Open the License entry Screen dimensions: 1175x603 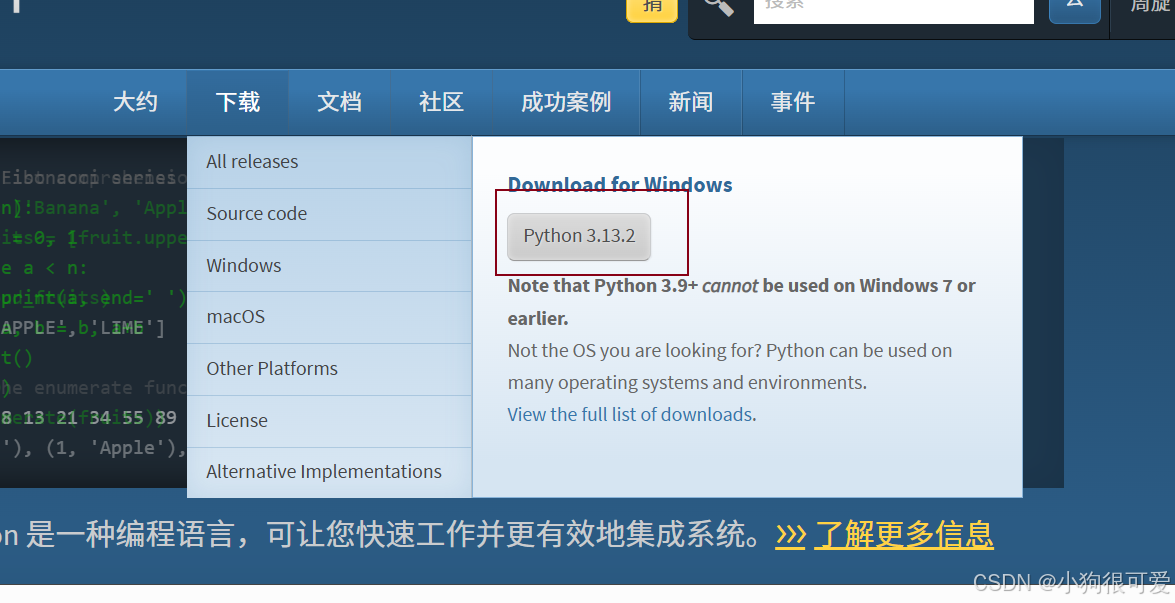[x=329, y=421]
